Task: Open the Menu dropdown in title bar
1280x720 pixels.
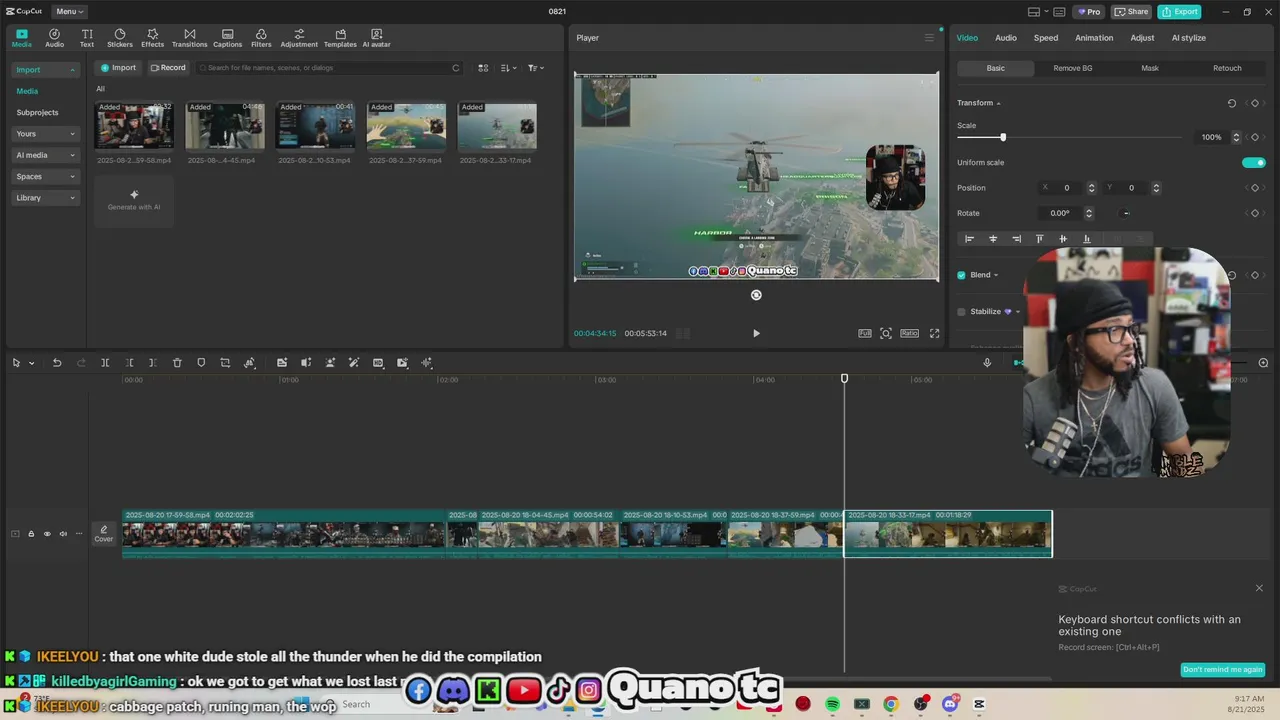Action: click(x=69, y=12)
